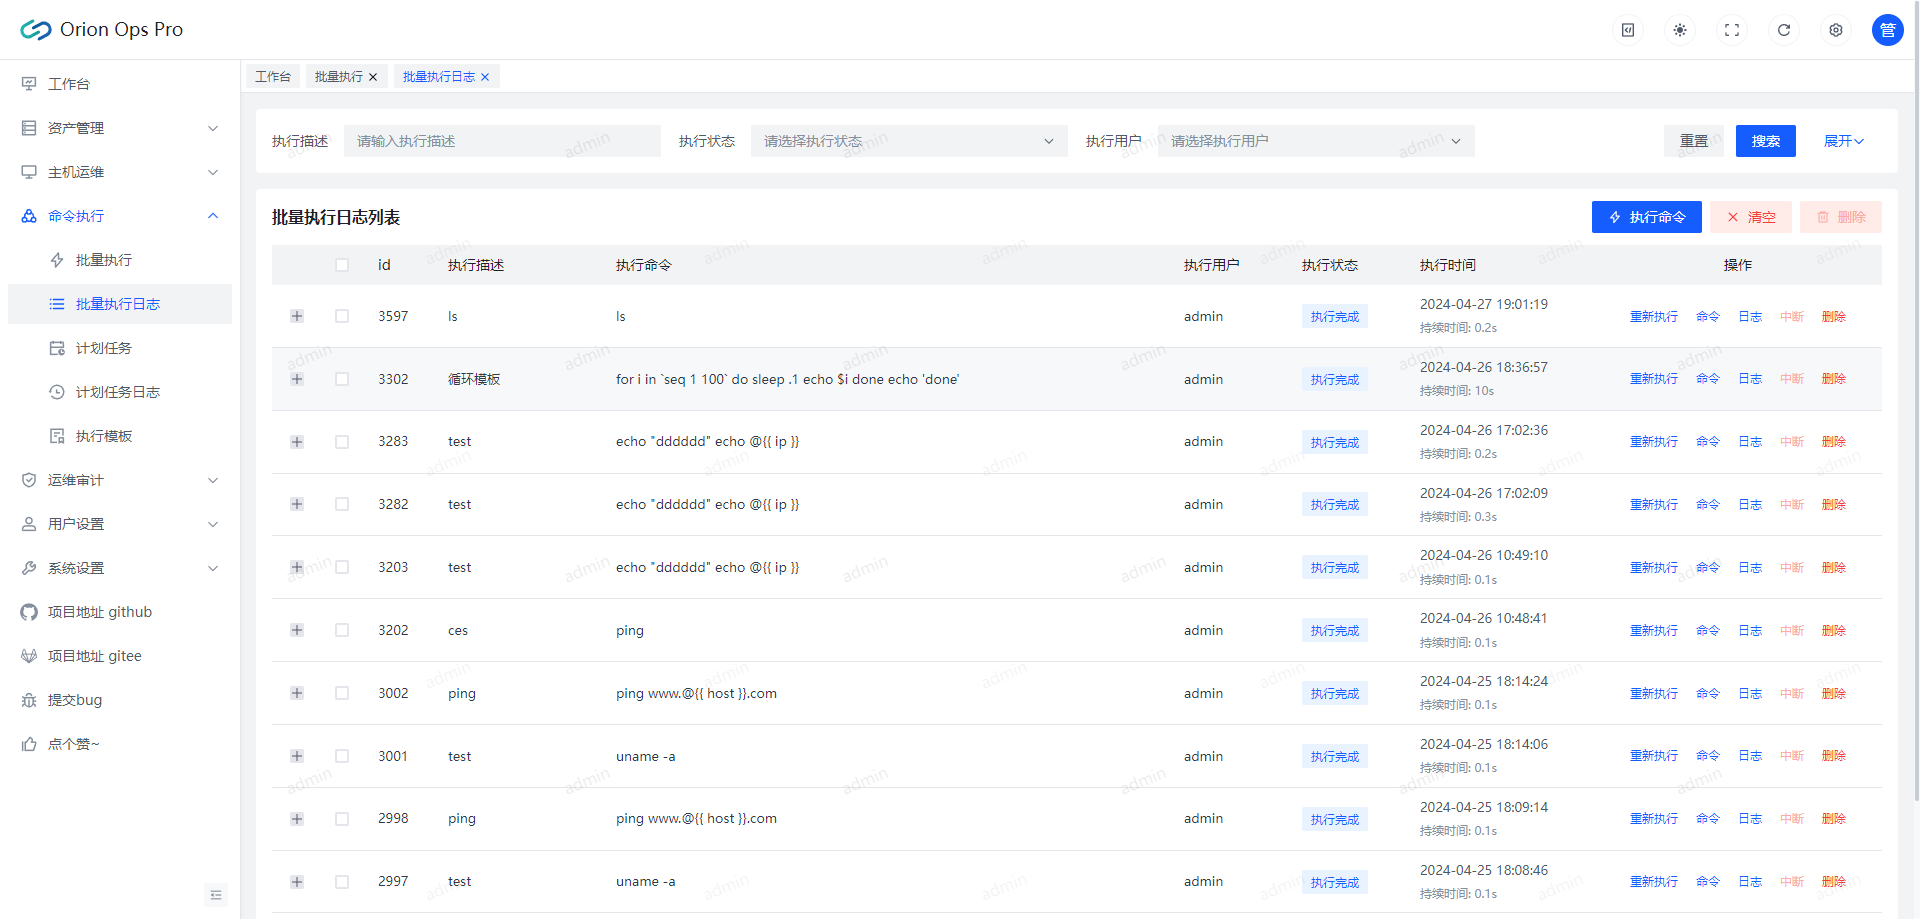Open 批量执行日志 in the sidebar
Viewport: 1920px width, 919px height.
point(120,304)
